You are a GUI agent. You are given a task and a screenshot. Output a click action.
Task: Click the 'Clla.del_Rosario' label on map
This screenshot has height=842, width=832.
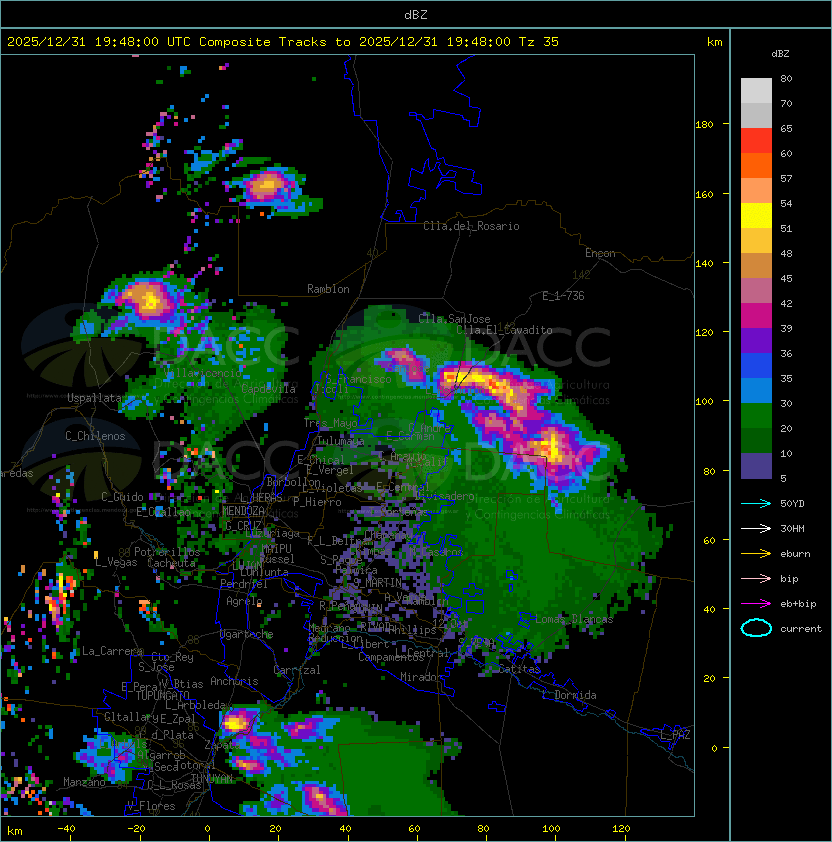click(471, 226)
